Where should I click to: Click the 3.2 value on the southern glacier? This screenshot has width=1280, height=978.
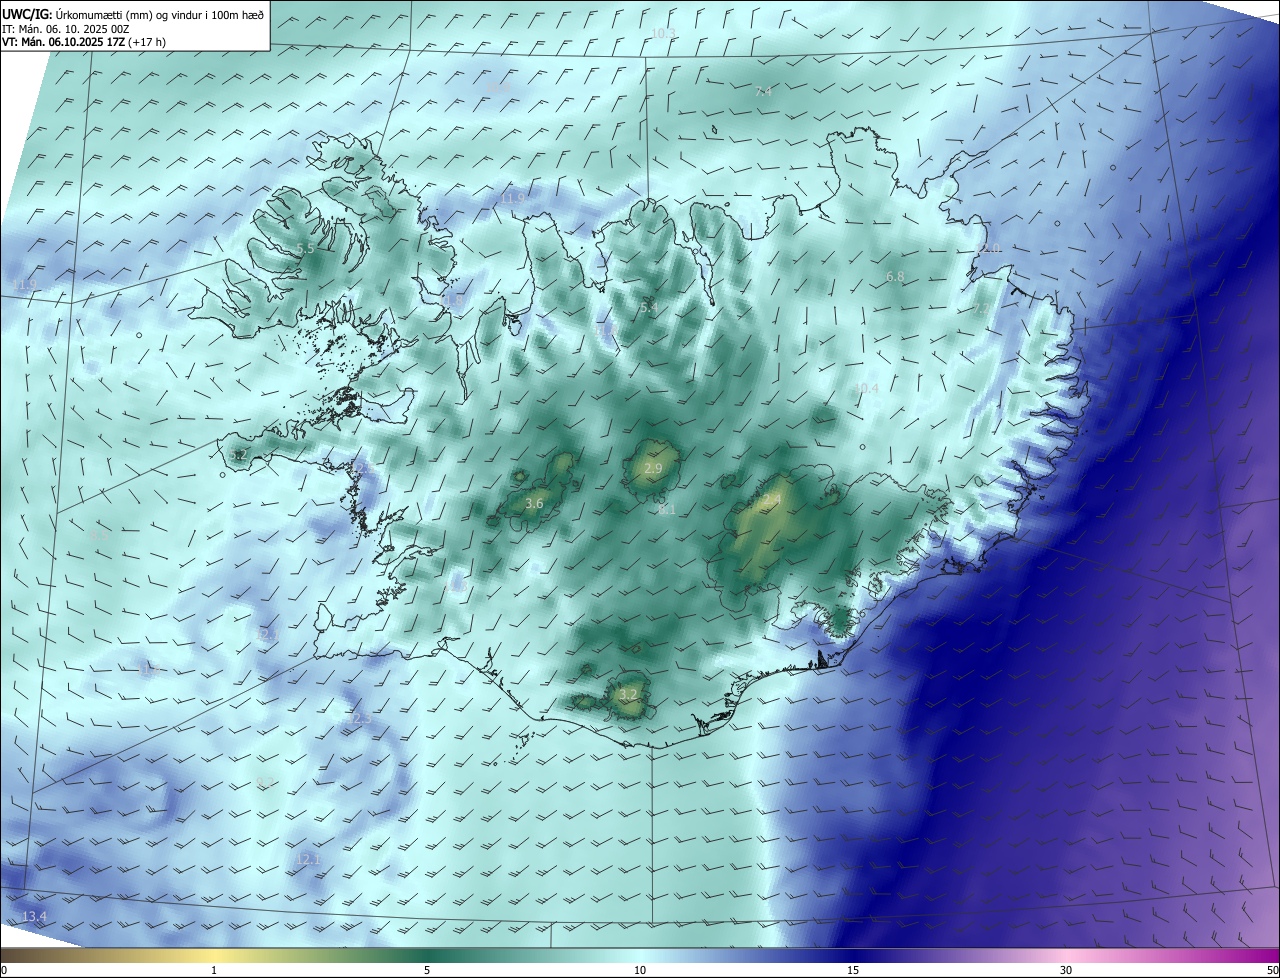coord(628,694)
